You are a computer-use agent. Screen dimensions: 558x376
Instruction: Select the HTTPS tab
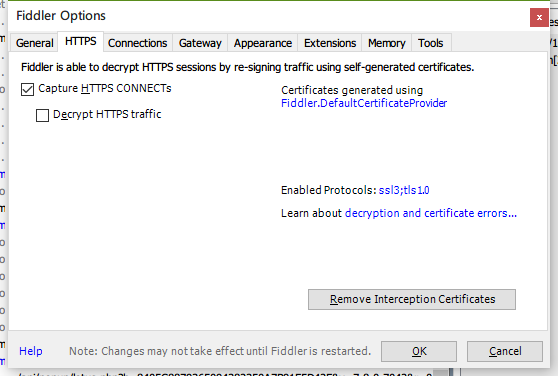coord(80,42)
